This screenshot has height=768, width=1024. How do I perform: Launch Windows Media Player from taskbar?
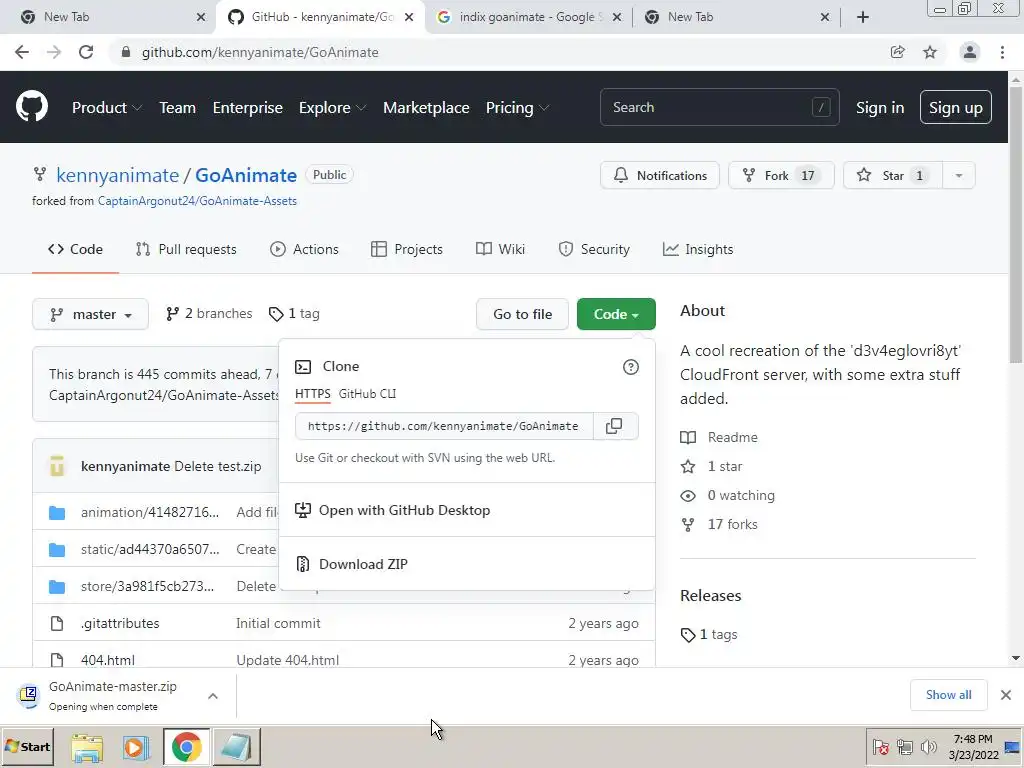[x=136, y=747]
